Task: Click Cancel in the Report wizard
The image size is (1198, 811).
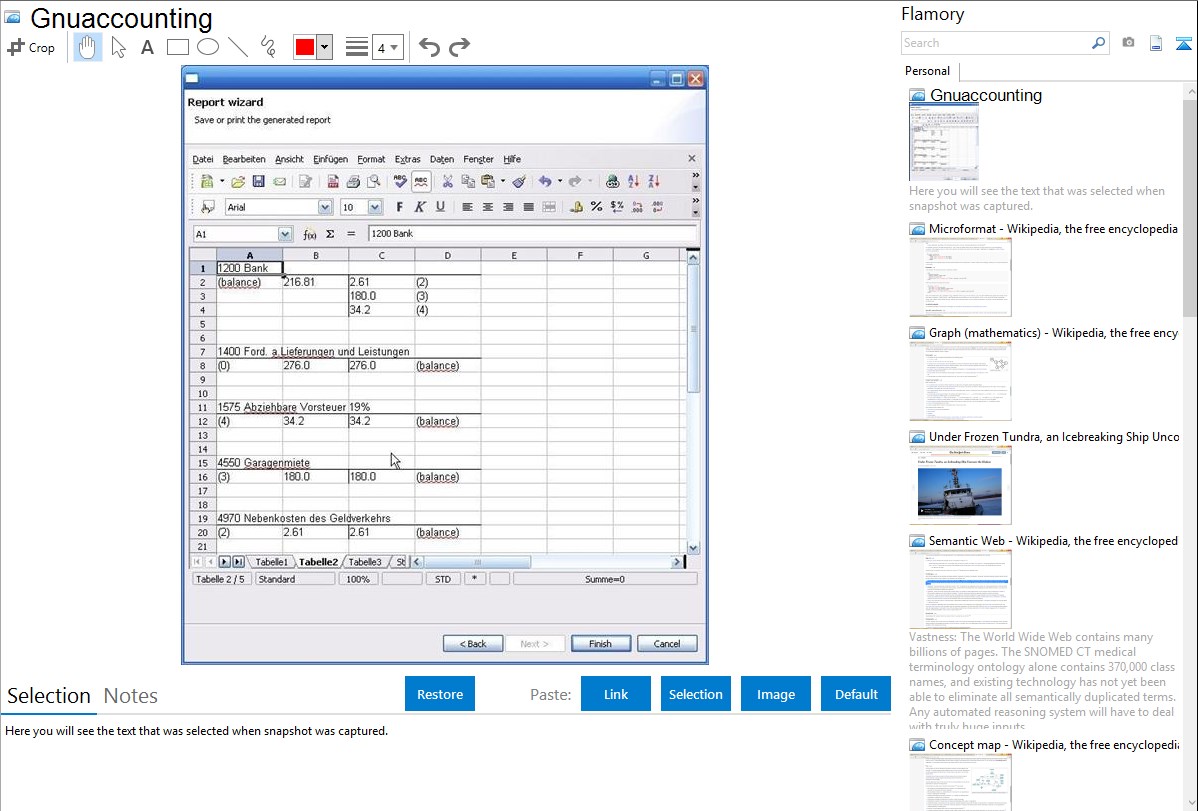Action: 667,644
